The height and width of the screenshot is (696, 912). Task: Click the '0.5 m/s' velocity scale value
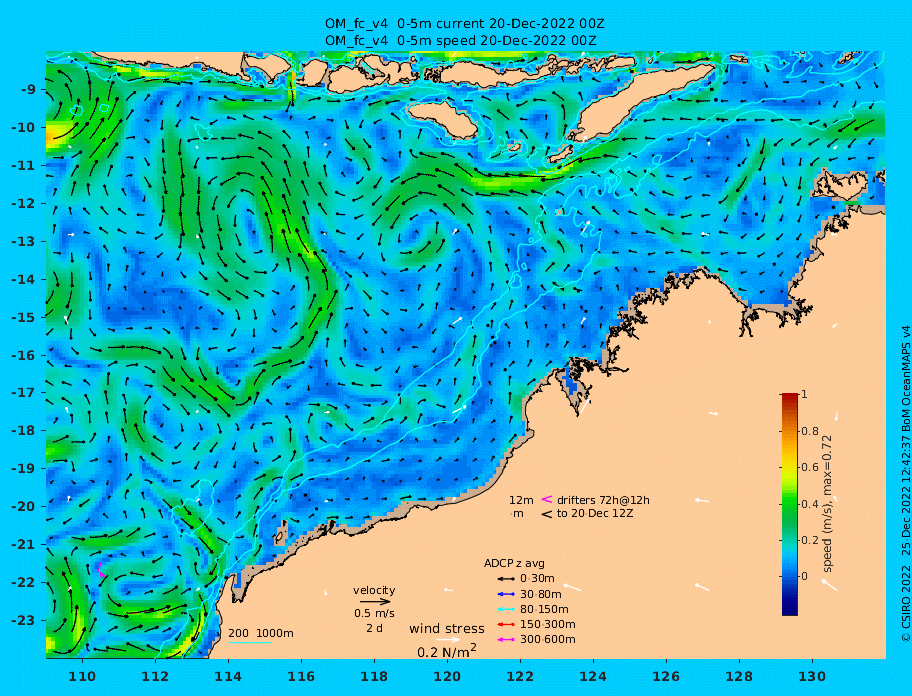pos(374,613)
